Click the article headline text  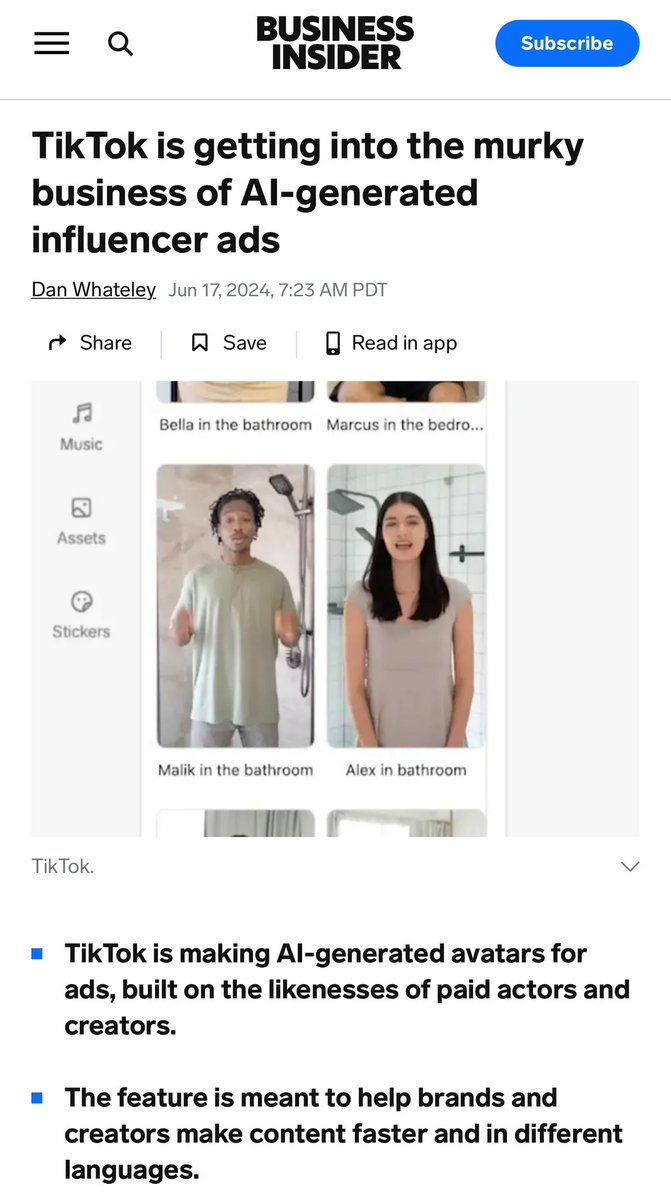307,193
